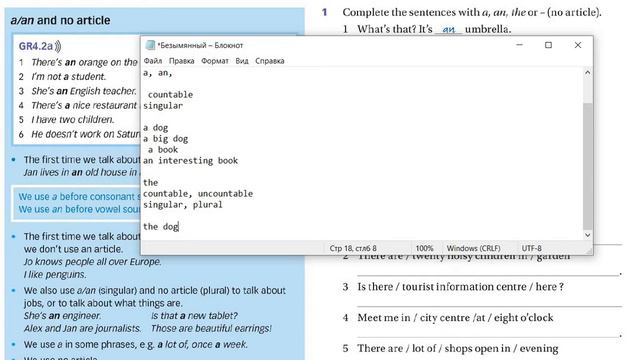The height and width of the screenshot is (360, 640).
Task: Open the Правка menu in Notepad
Action: pyautogui.click(x=182, y=61)
